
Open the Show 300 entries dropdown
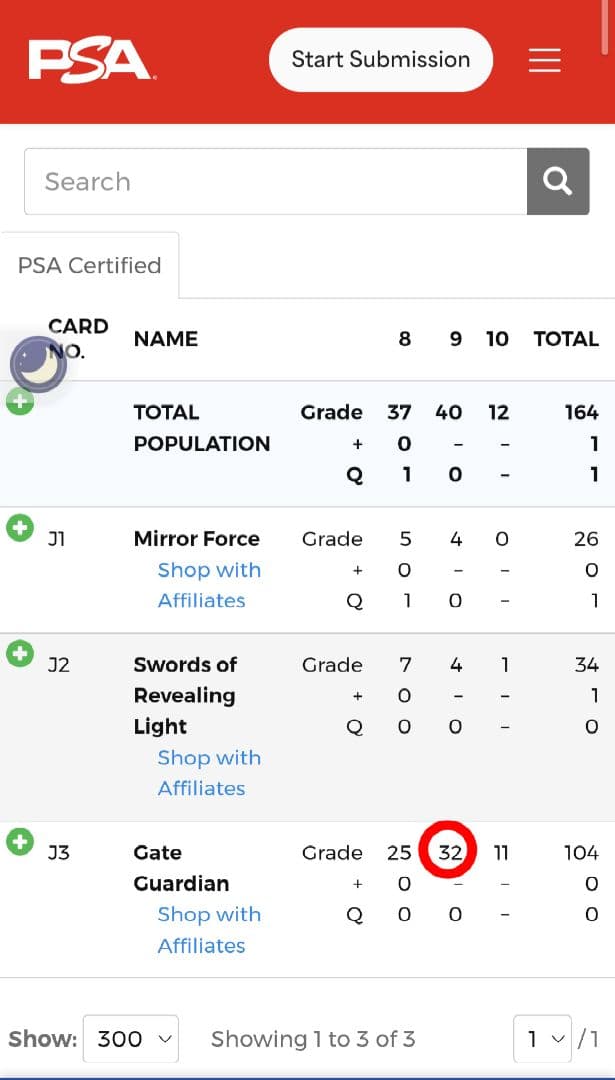click(x=130, y=1039)
